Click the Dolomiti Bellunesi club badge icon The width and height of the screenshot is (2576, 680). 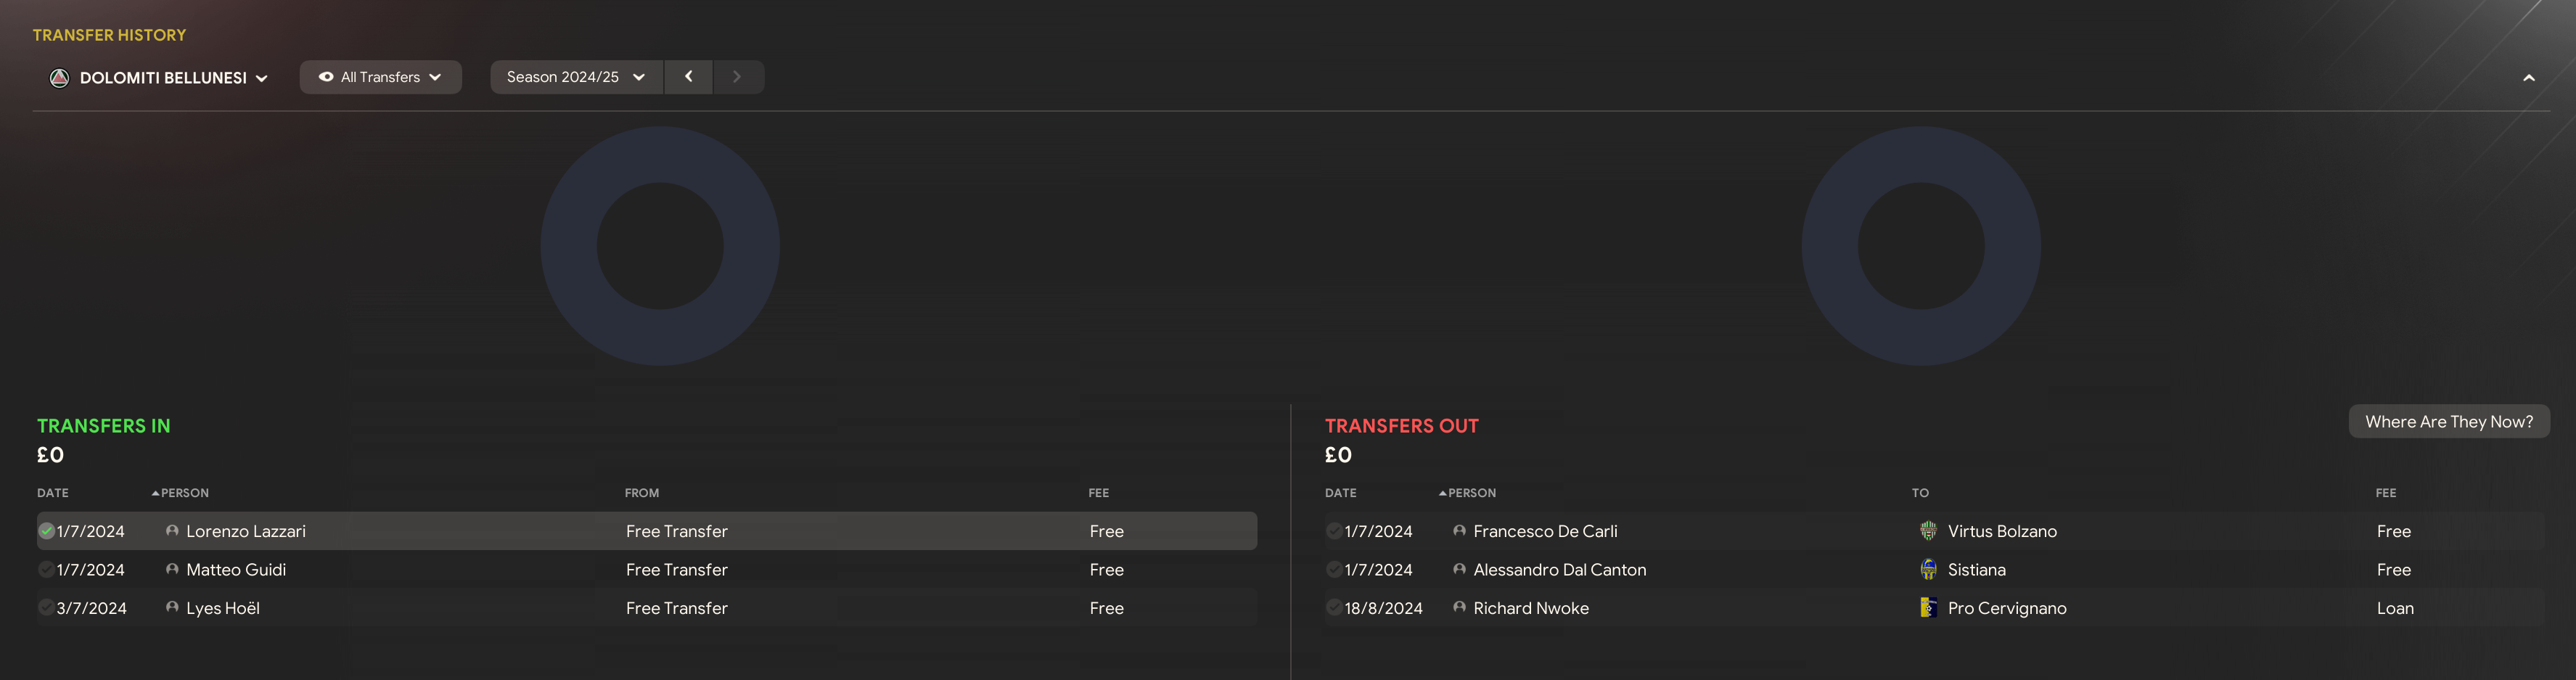60,78
